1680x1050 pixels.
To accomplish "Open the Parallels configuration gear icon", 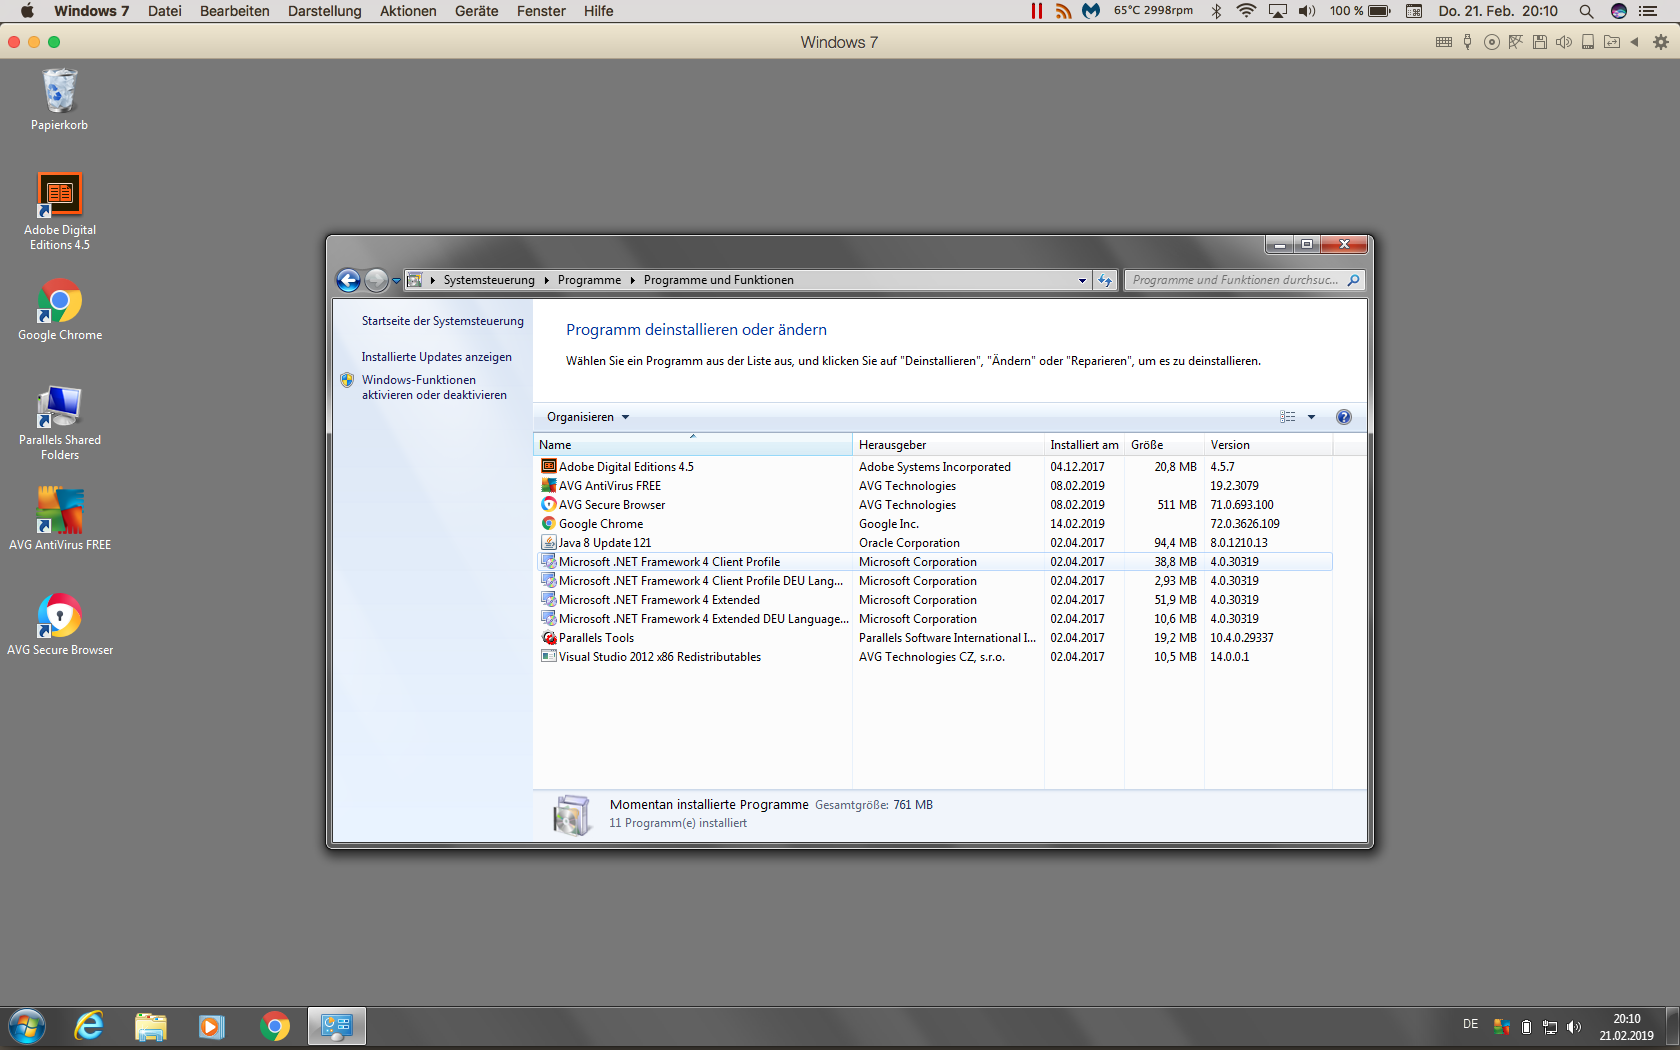I will (x=1661, y=42).
